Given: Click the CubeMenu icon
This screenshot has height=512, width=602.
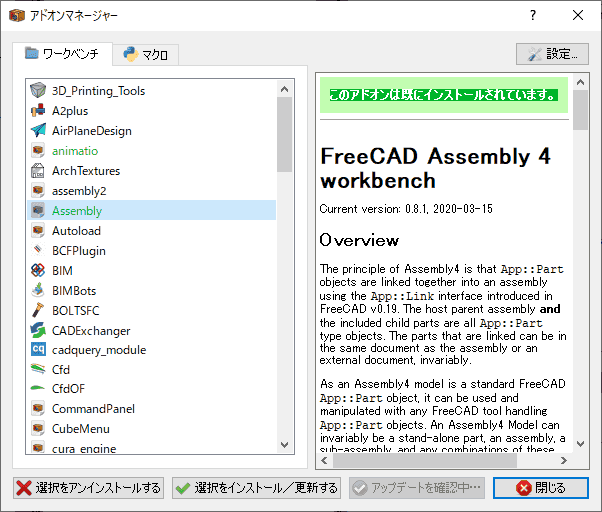Looking at the screenshot, I should [x=38, y=428].
